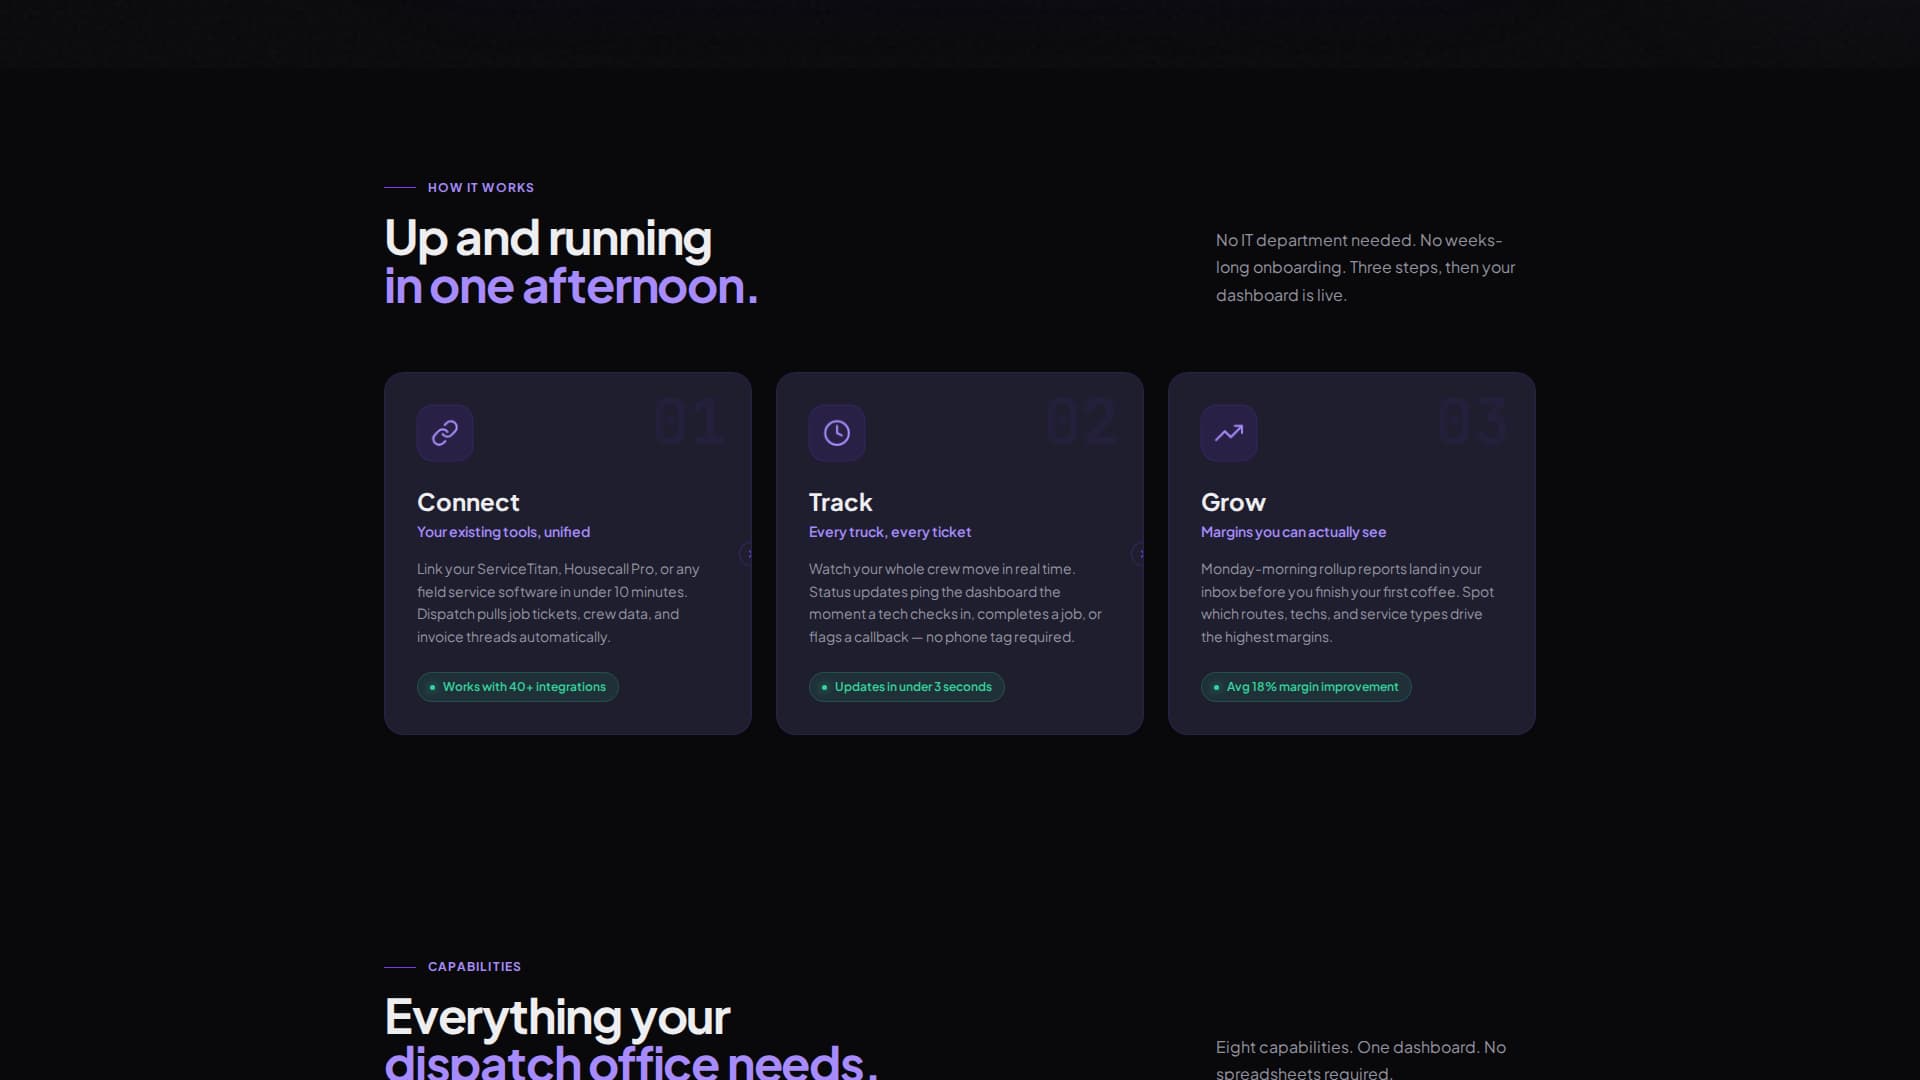This screenshot has height=1080, width=1920.
Task: Click the Grow card description about rollup reports
Action: point(1347,603)
